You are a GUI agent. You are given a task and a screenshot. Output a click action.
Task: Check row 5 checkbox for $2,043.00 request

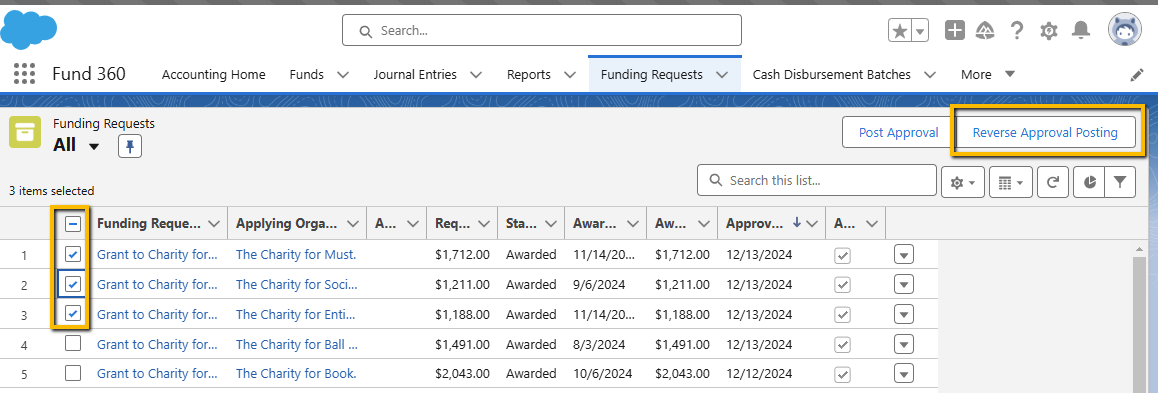pos(73,373)
